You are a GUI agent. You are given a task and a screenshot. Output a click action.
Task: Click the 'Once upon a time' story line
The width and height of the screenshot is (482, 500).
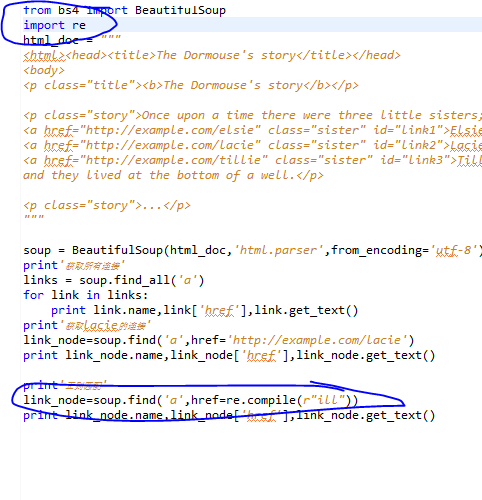[x=253, y=115]
